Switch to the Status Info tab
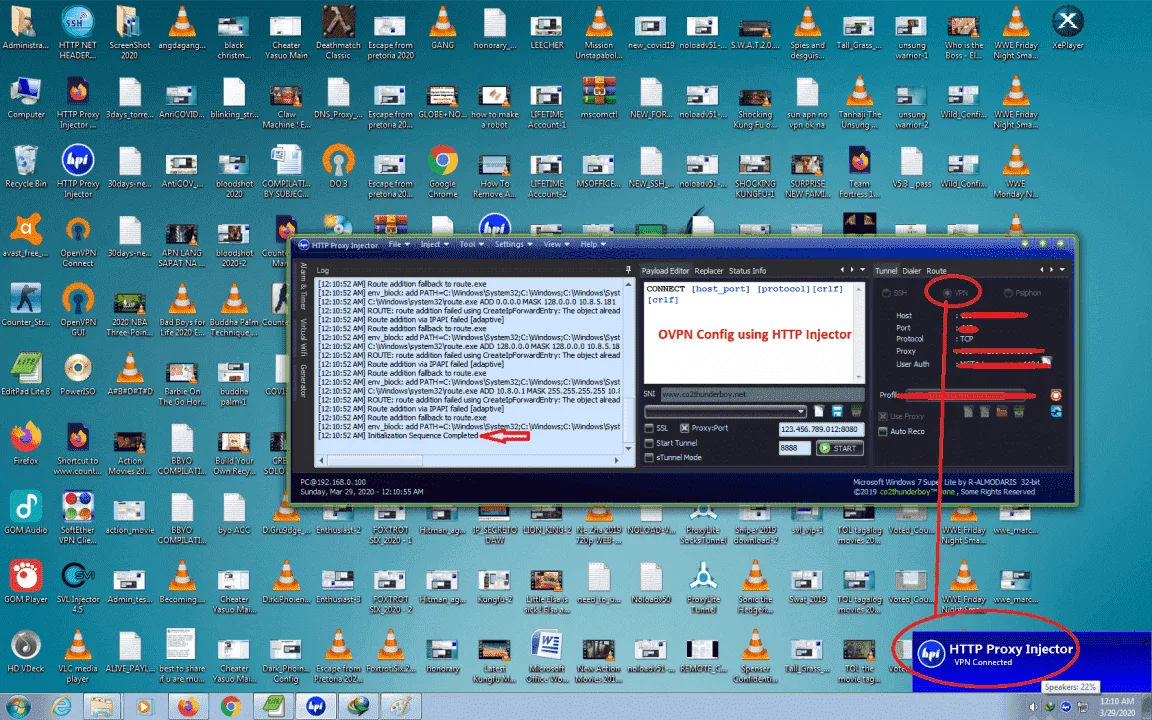 (x=747, y=271)
